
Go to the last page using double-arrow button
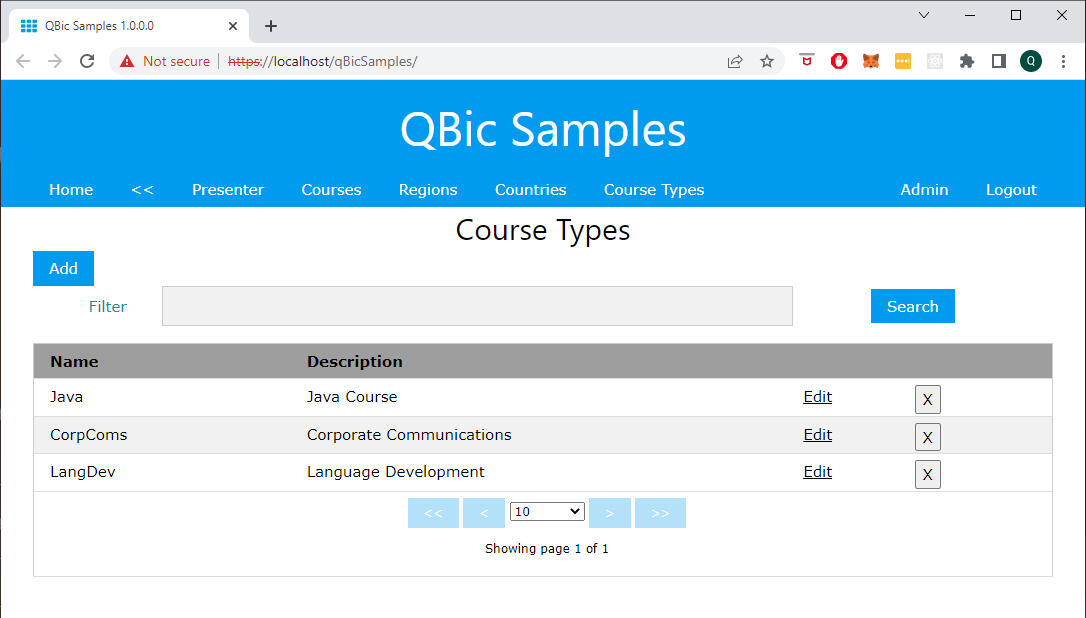tap(660, 512)
